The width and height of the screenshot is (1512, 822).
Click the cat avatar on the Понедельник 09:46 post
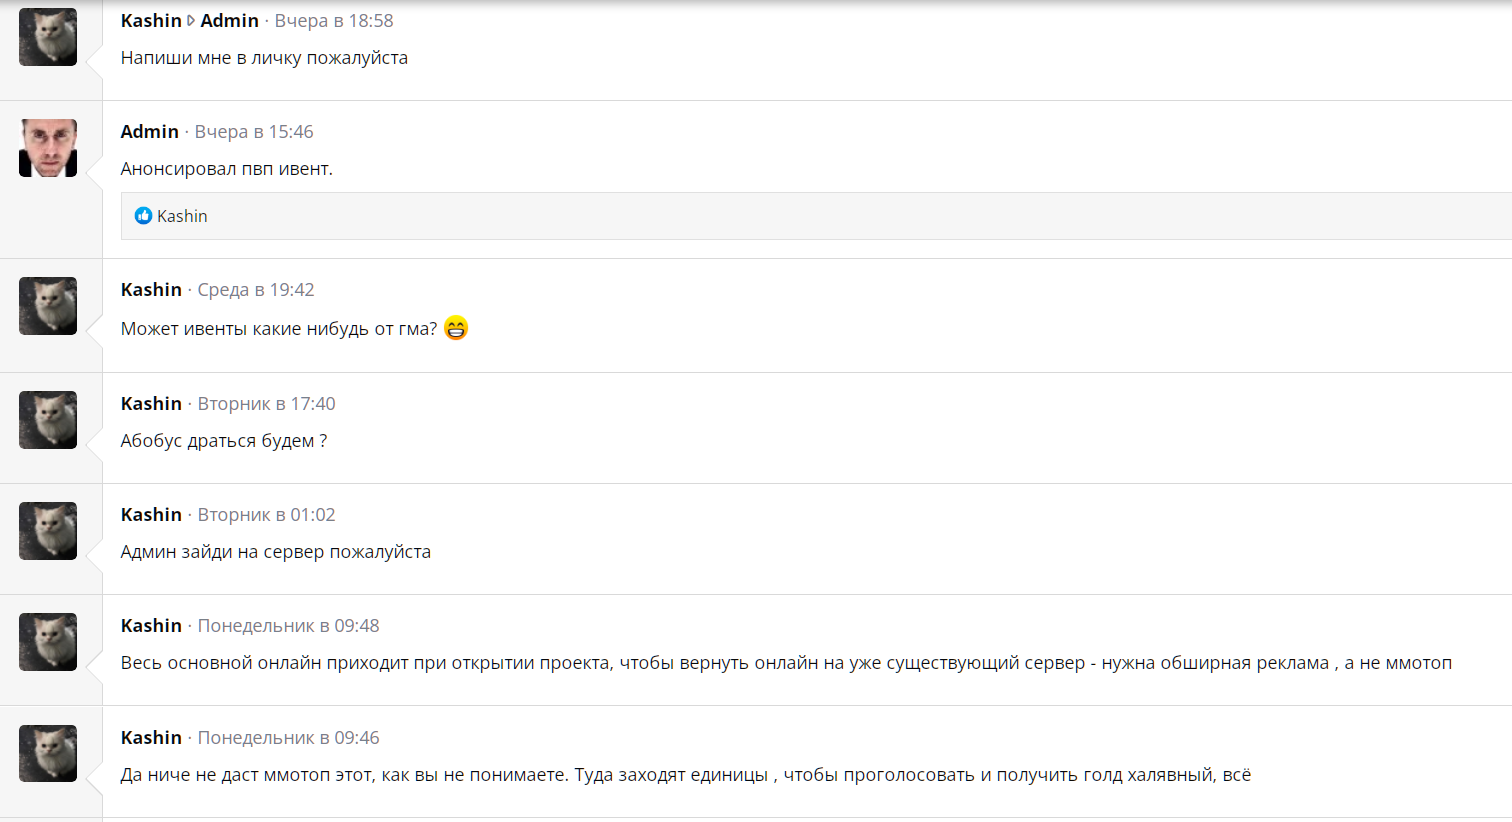coord(48,754)
